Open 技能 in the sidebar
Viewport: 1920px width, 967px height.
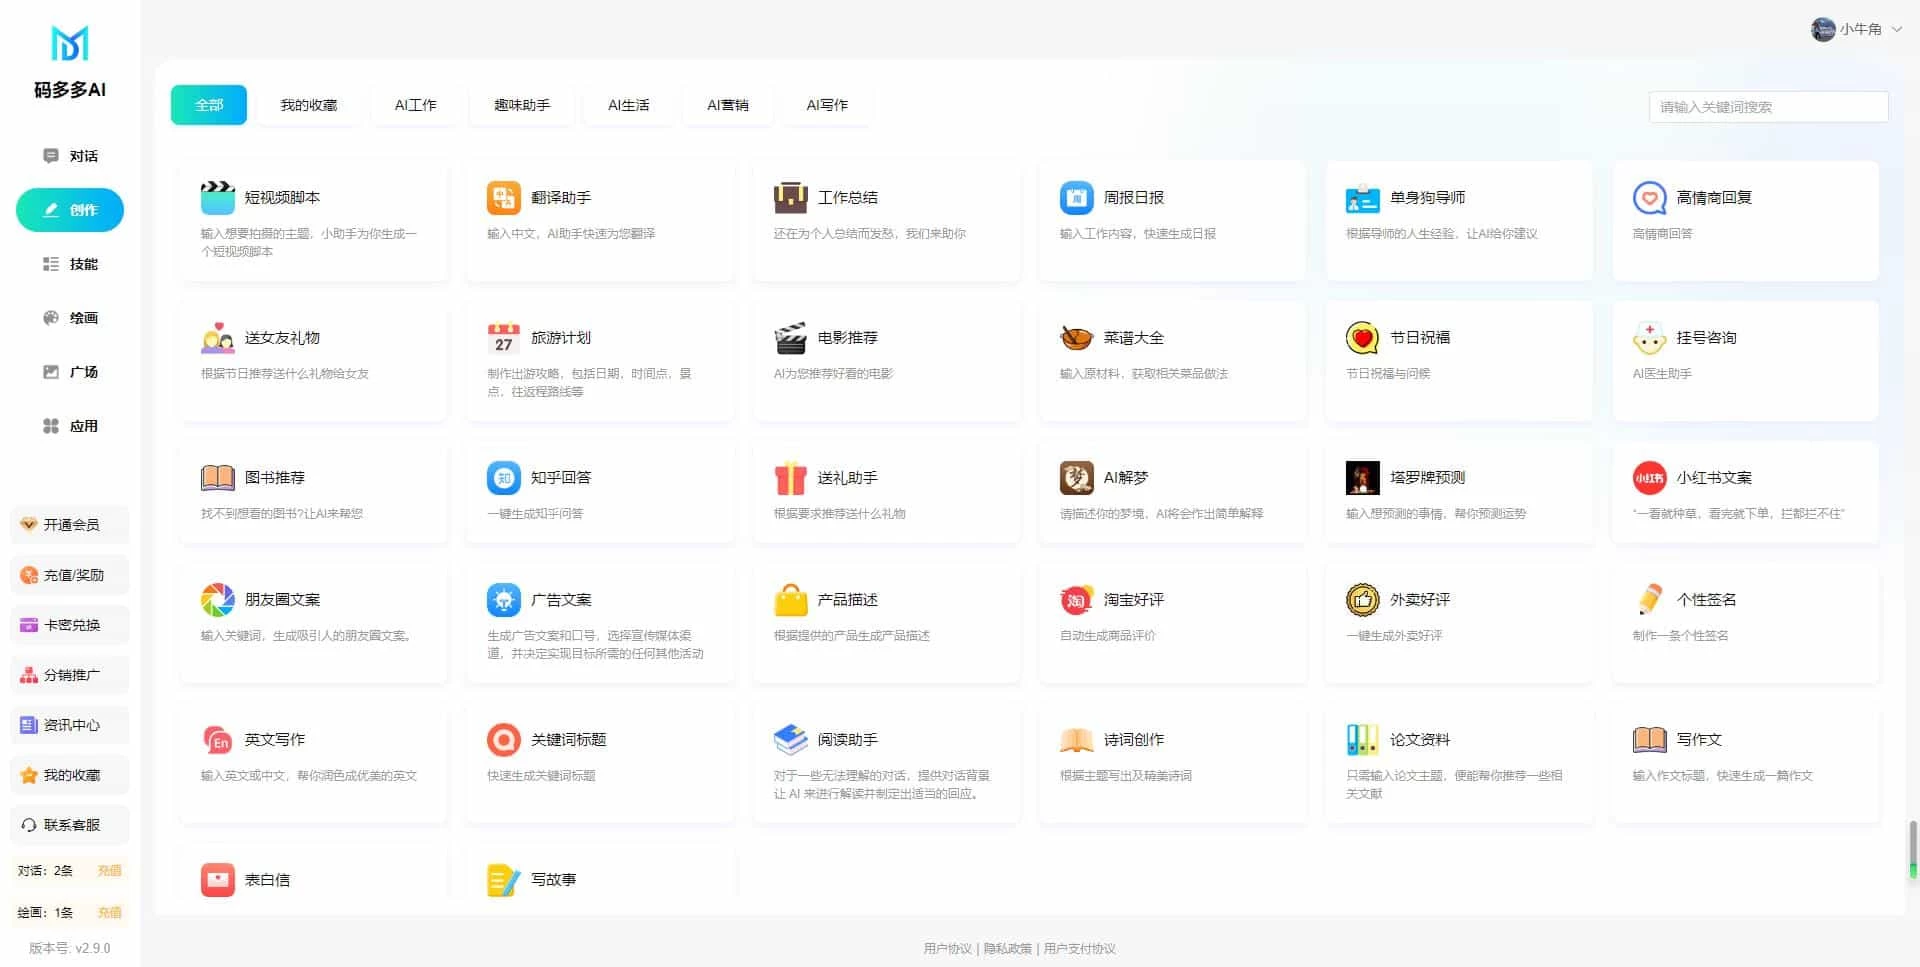70,264
